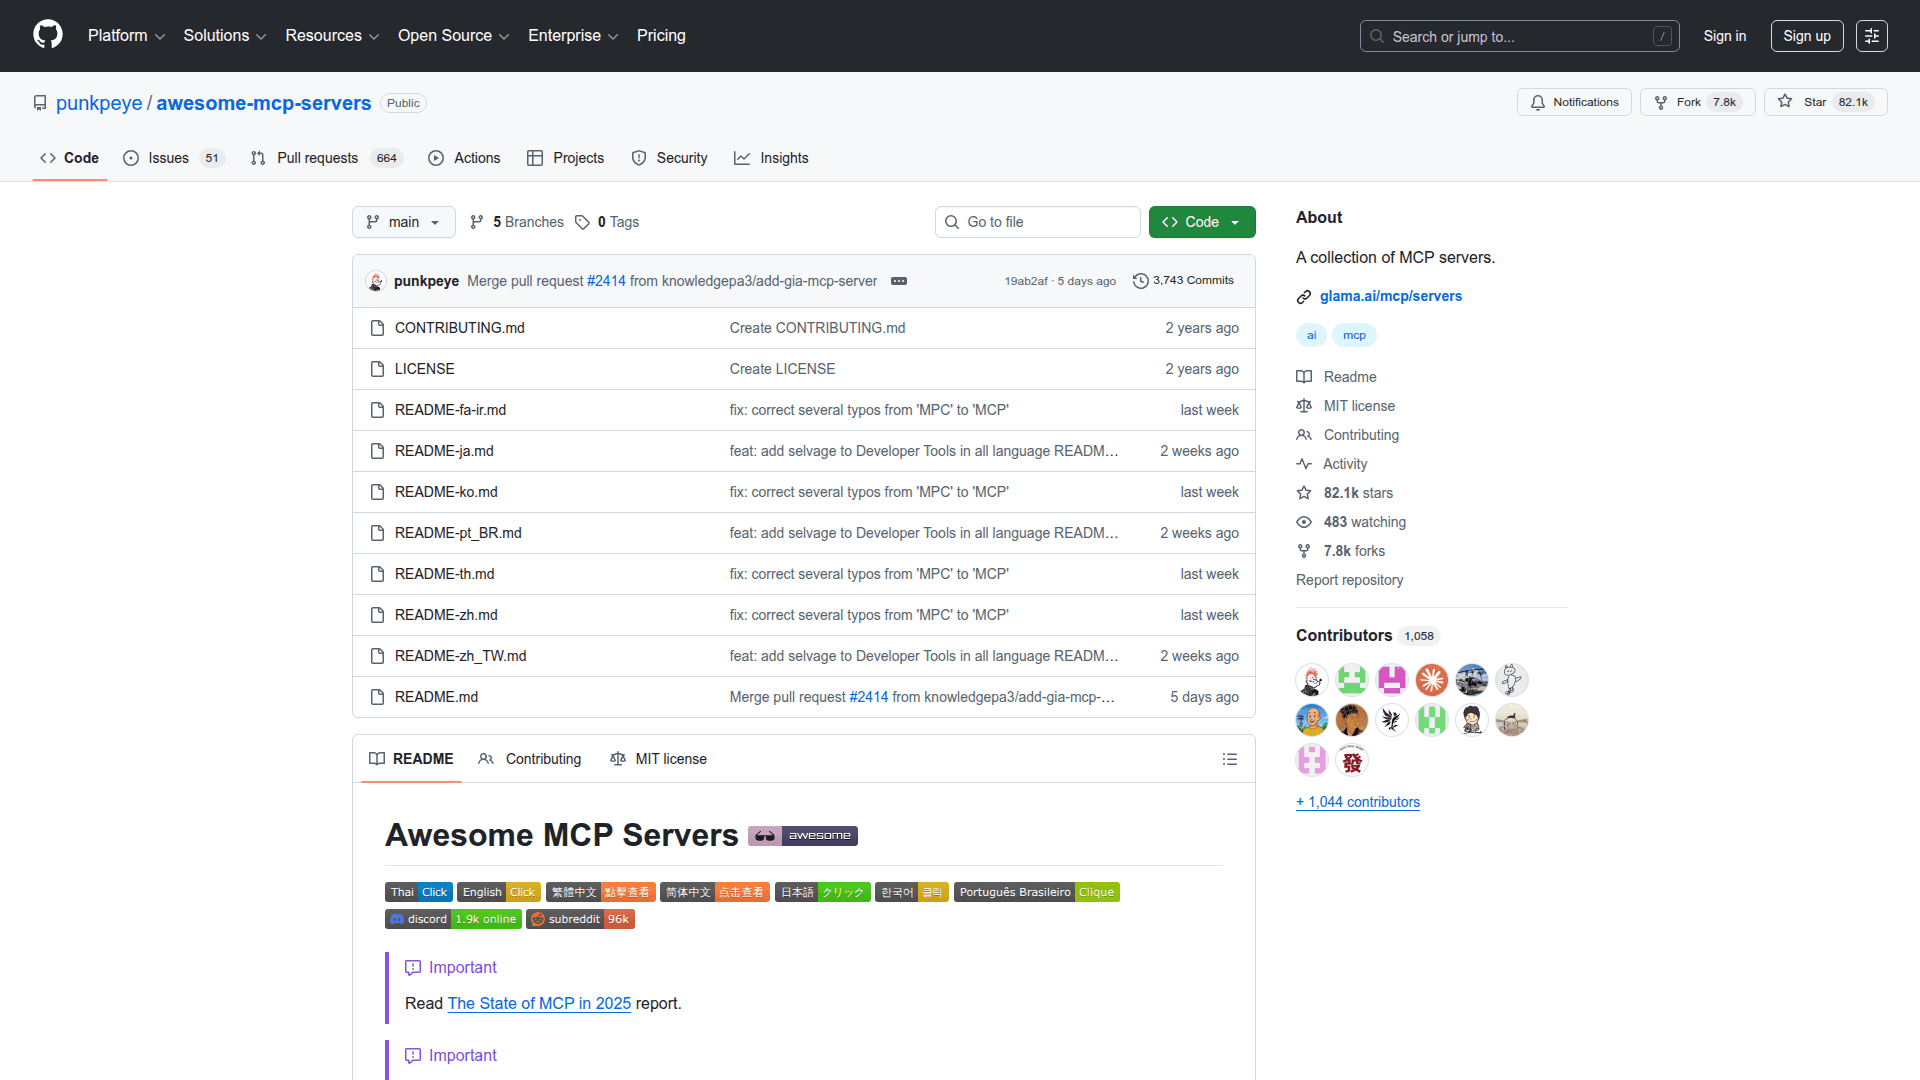Open the Pricing menu item
The image size is (1920, 1080).
coord(660,35)
